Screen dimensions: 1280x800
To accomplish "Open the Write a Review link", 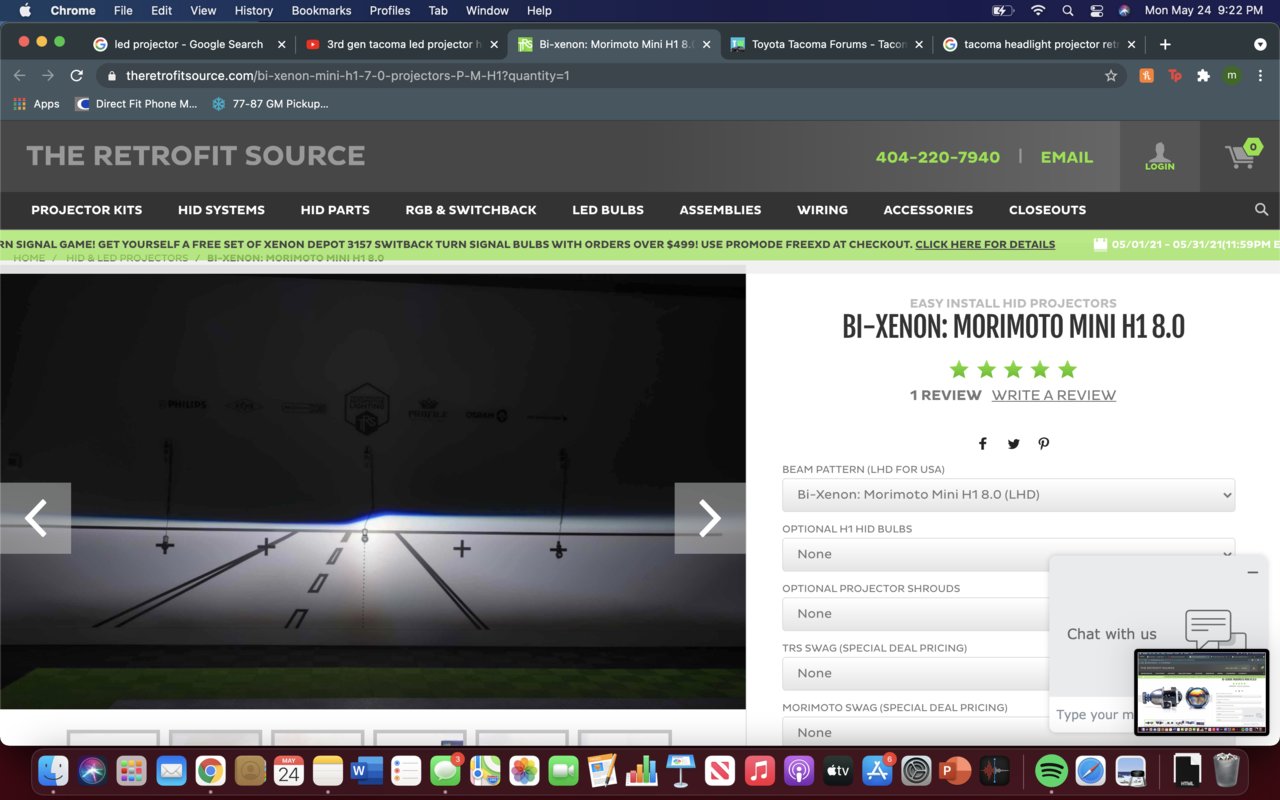I will [1054, 395].
